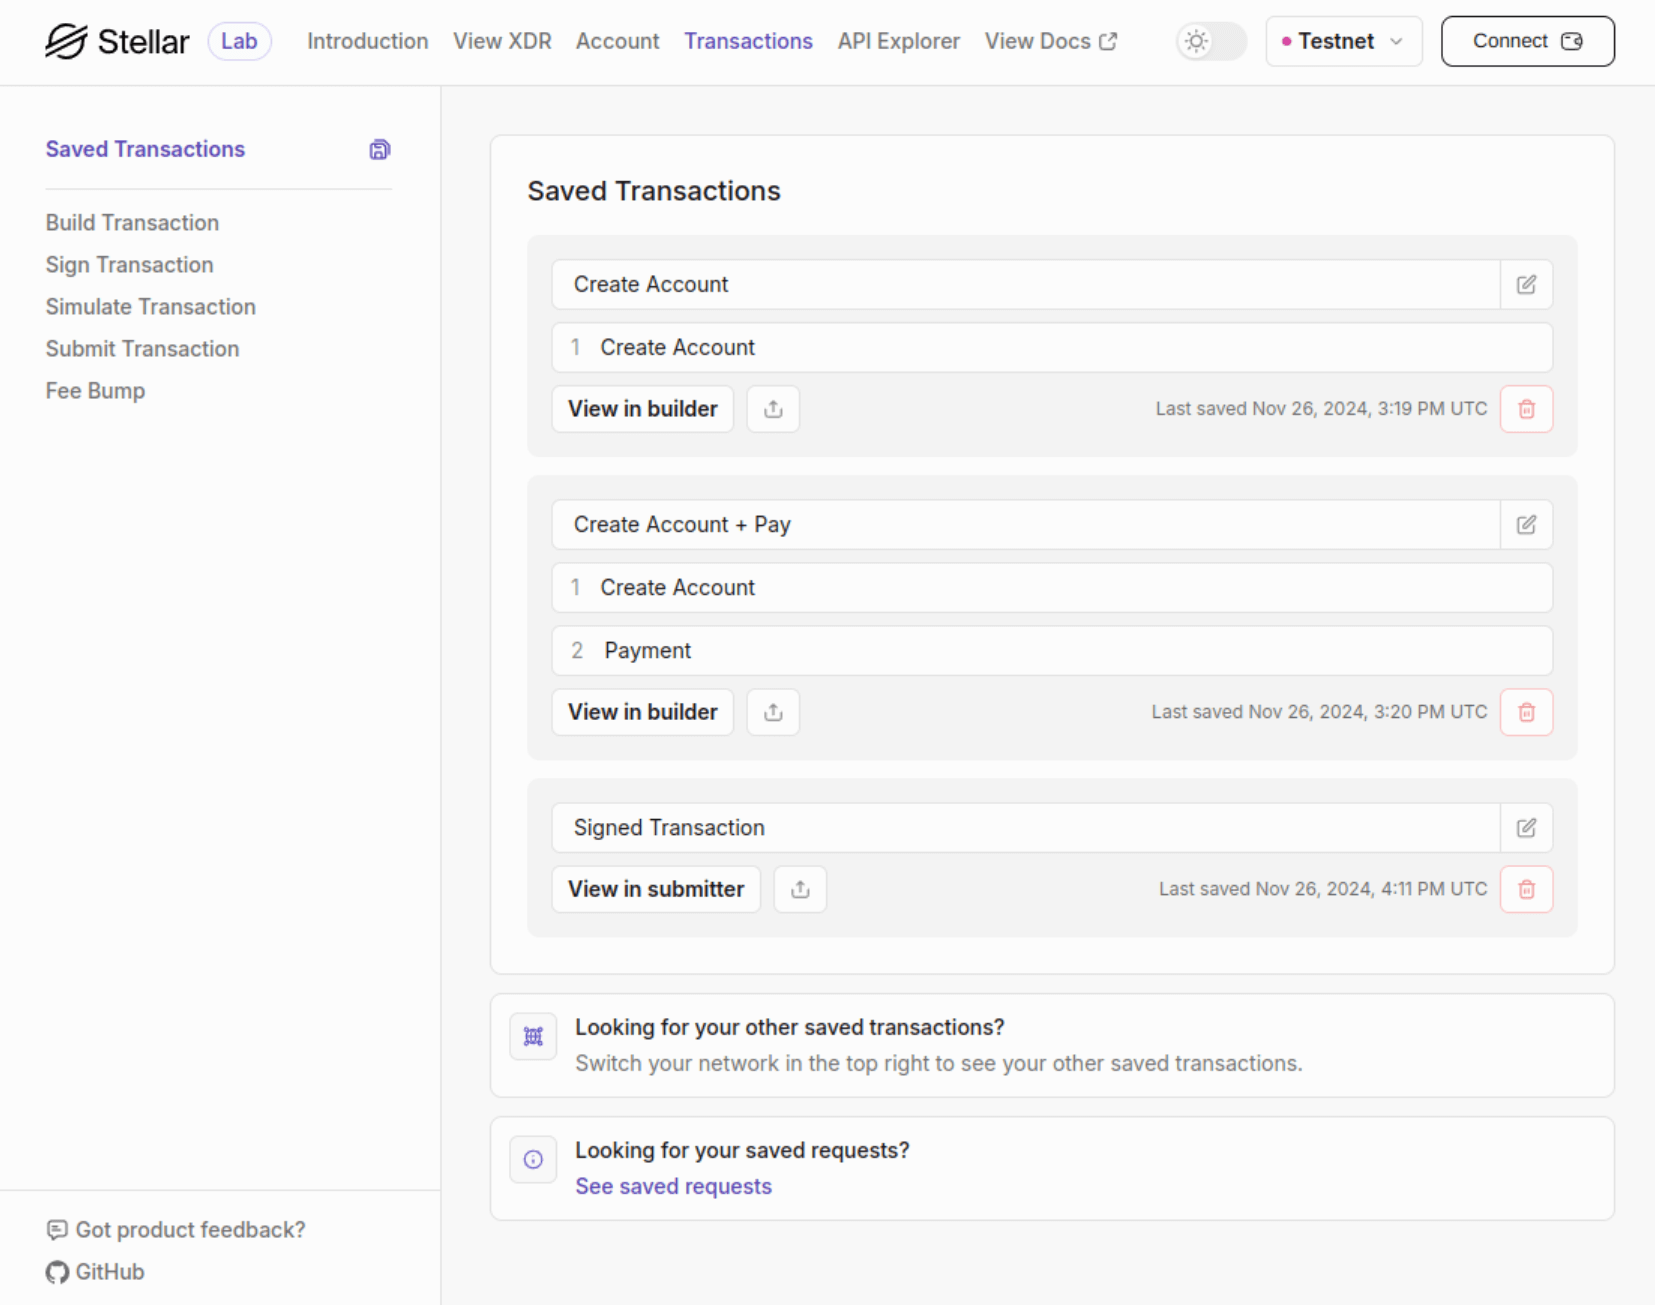Click the GitHub octocat icon
1655x1305 pixels.
point(57,1272)
